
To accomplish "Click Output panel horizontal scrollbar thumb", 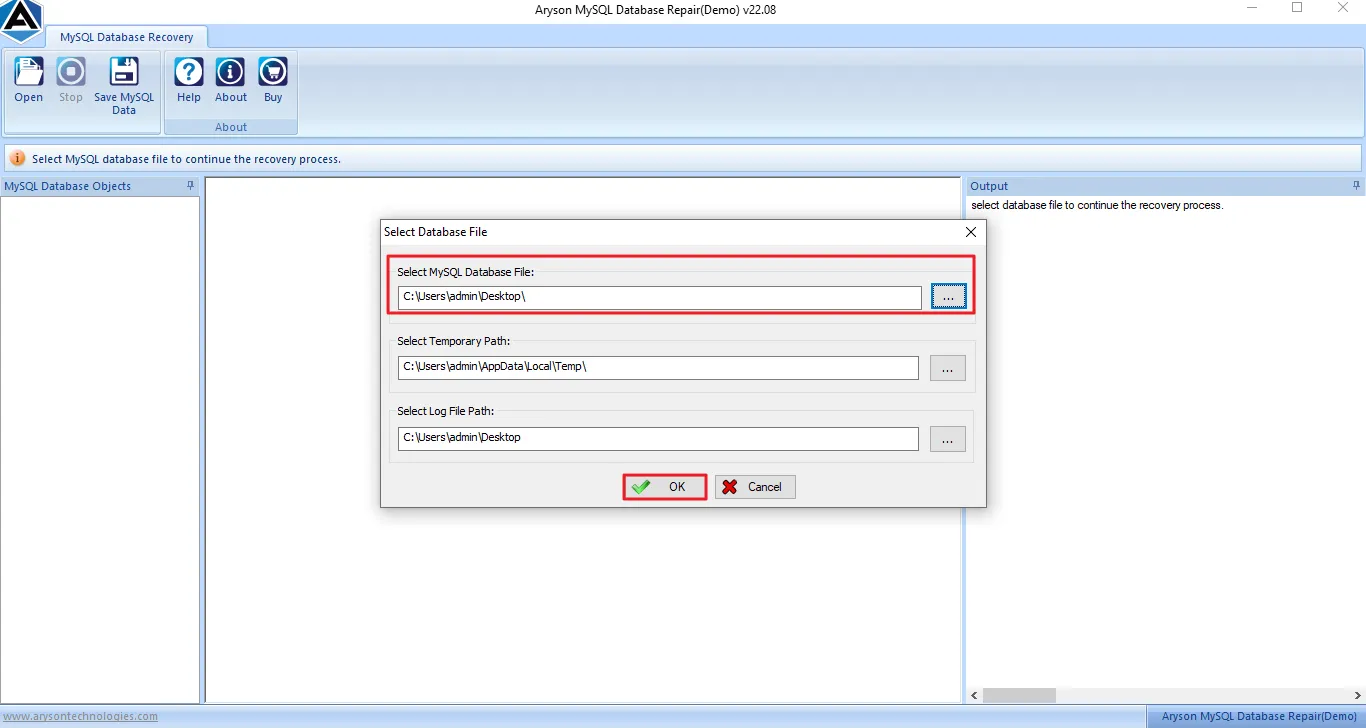I will click(1019, 695).
